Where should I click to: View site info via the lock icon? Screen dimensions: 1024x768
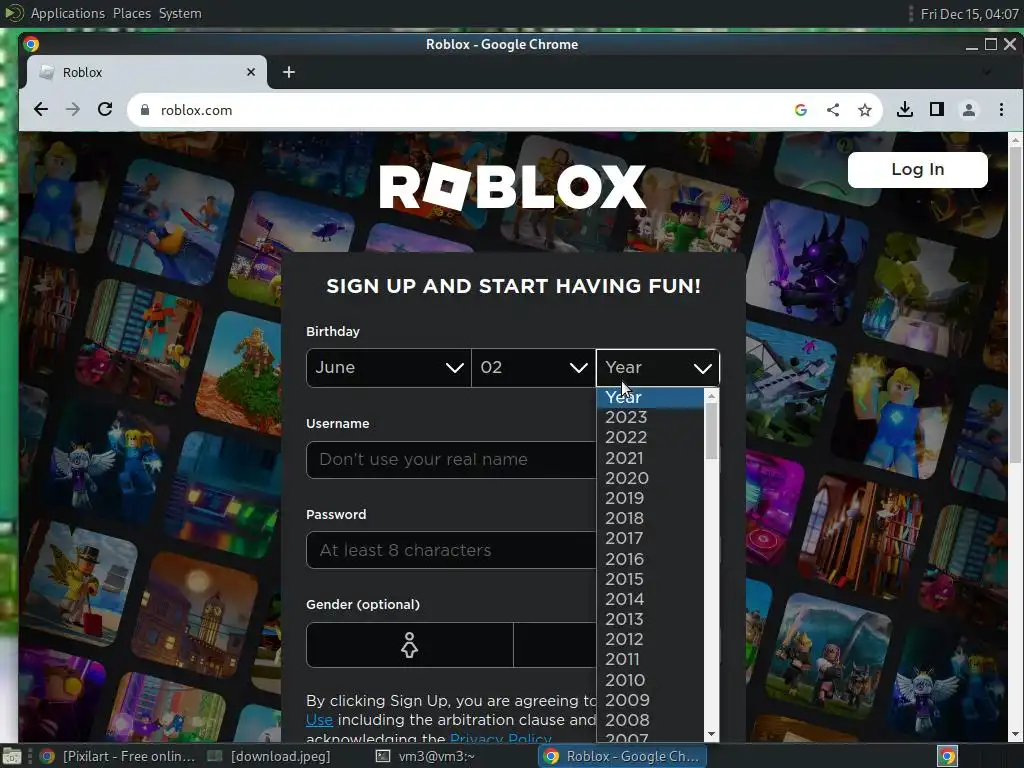(145, 110)
